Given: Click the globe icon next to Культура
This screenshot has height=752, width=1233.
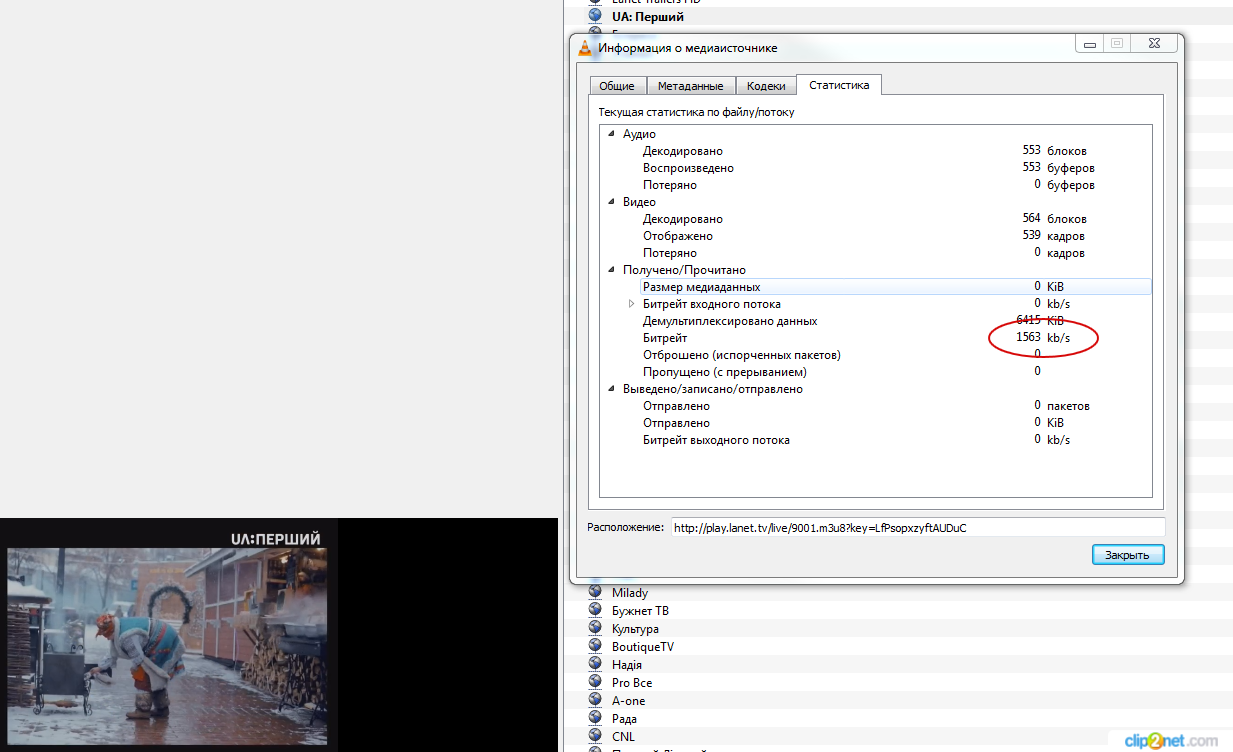Looking at the screenshot, I should (595, 629).
